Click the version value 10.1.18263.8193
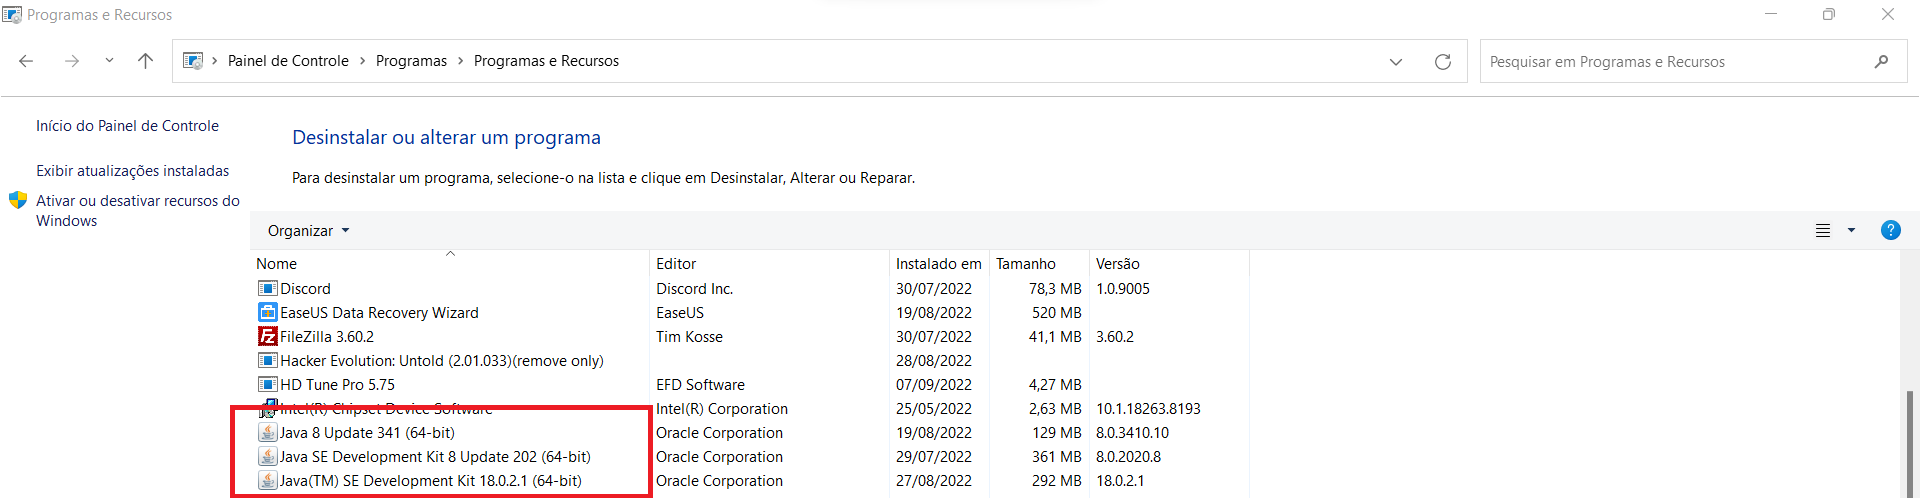 [1148, 409]
